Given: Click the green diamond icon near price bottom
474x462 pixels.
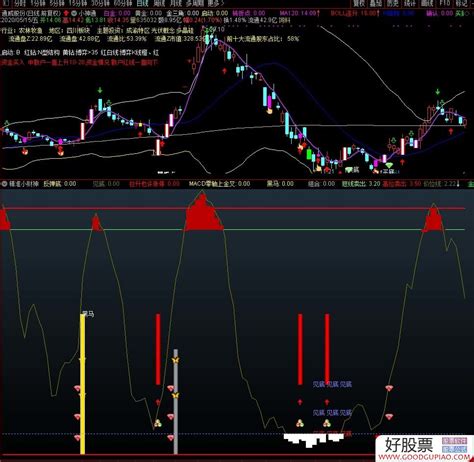Looking at the screenshot, I should point(389,165).
